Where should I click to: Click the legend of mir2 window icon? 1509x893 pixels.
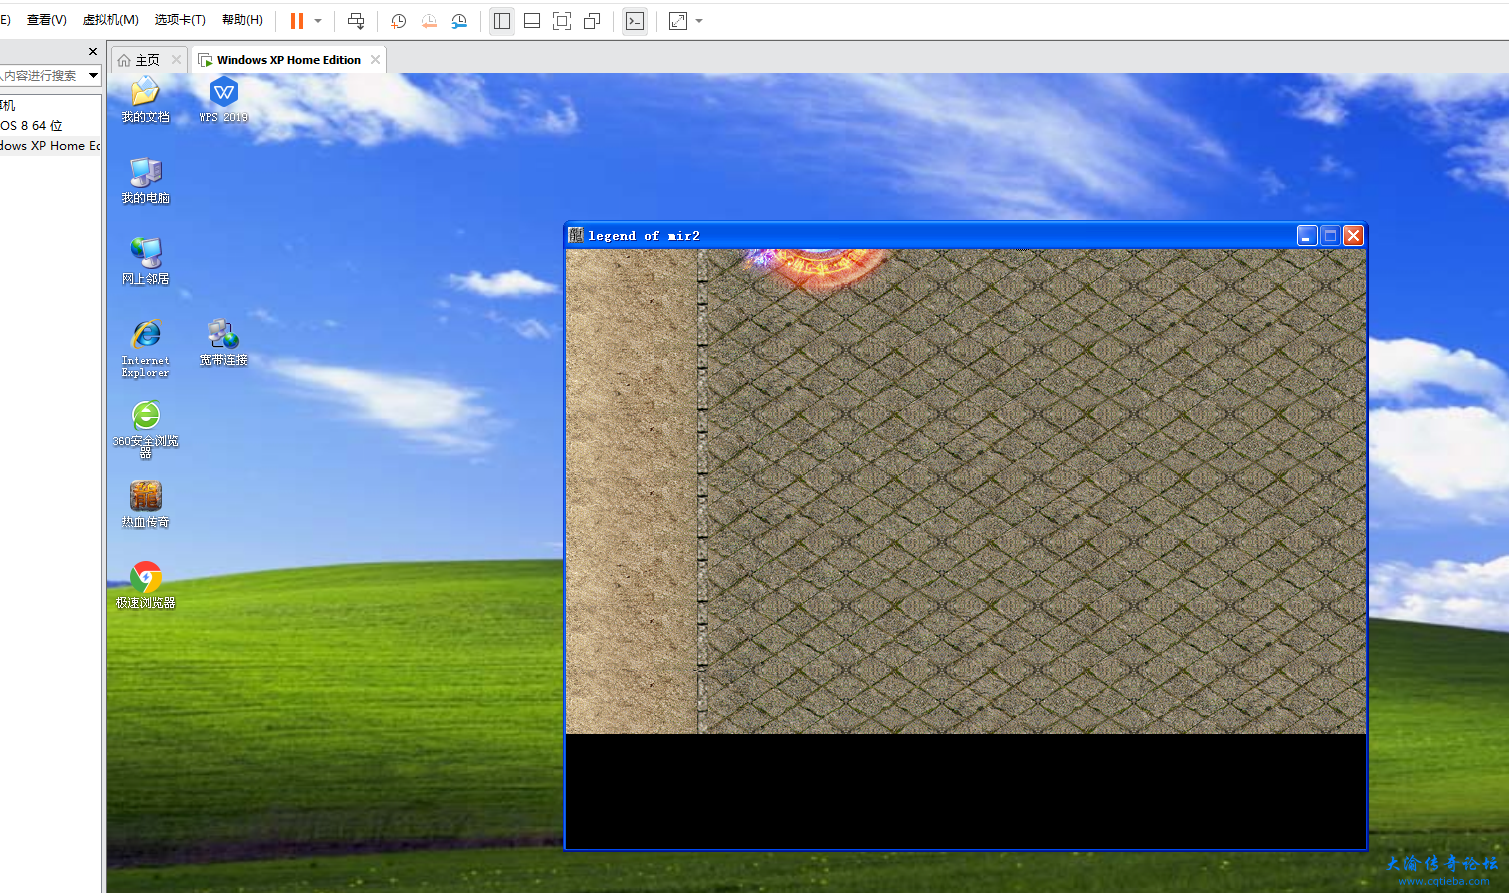(x=576, y=235)
